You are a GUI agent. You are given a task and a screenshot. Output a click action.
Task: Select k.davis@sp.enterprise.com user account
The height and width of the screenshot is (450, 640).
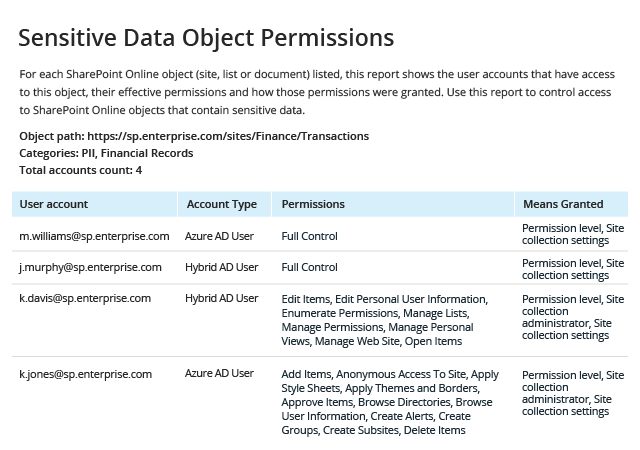85,299
